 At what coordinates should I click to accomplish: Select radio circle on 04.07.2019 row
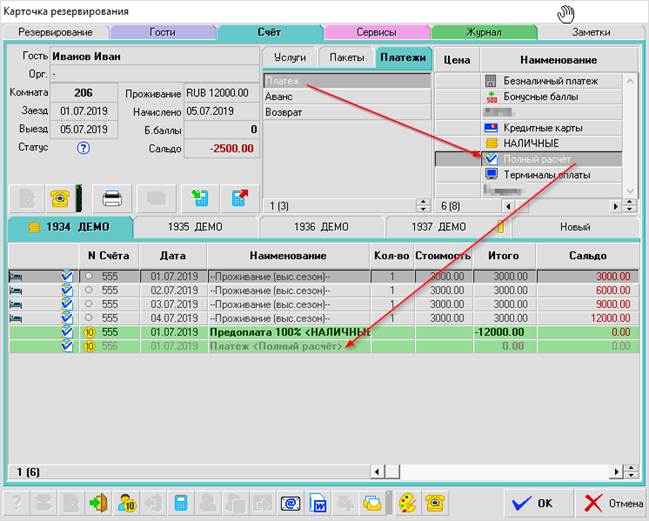point(89,317)
